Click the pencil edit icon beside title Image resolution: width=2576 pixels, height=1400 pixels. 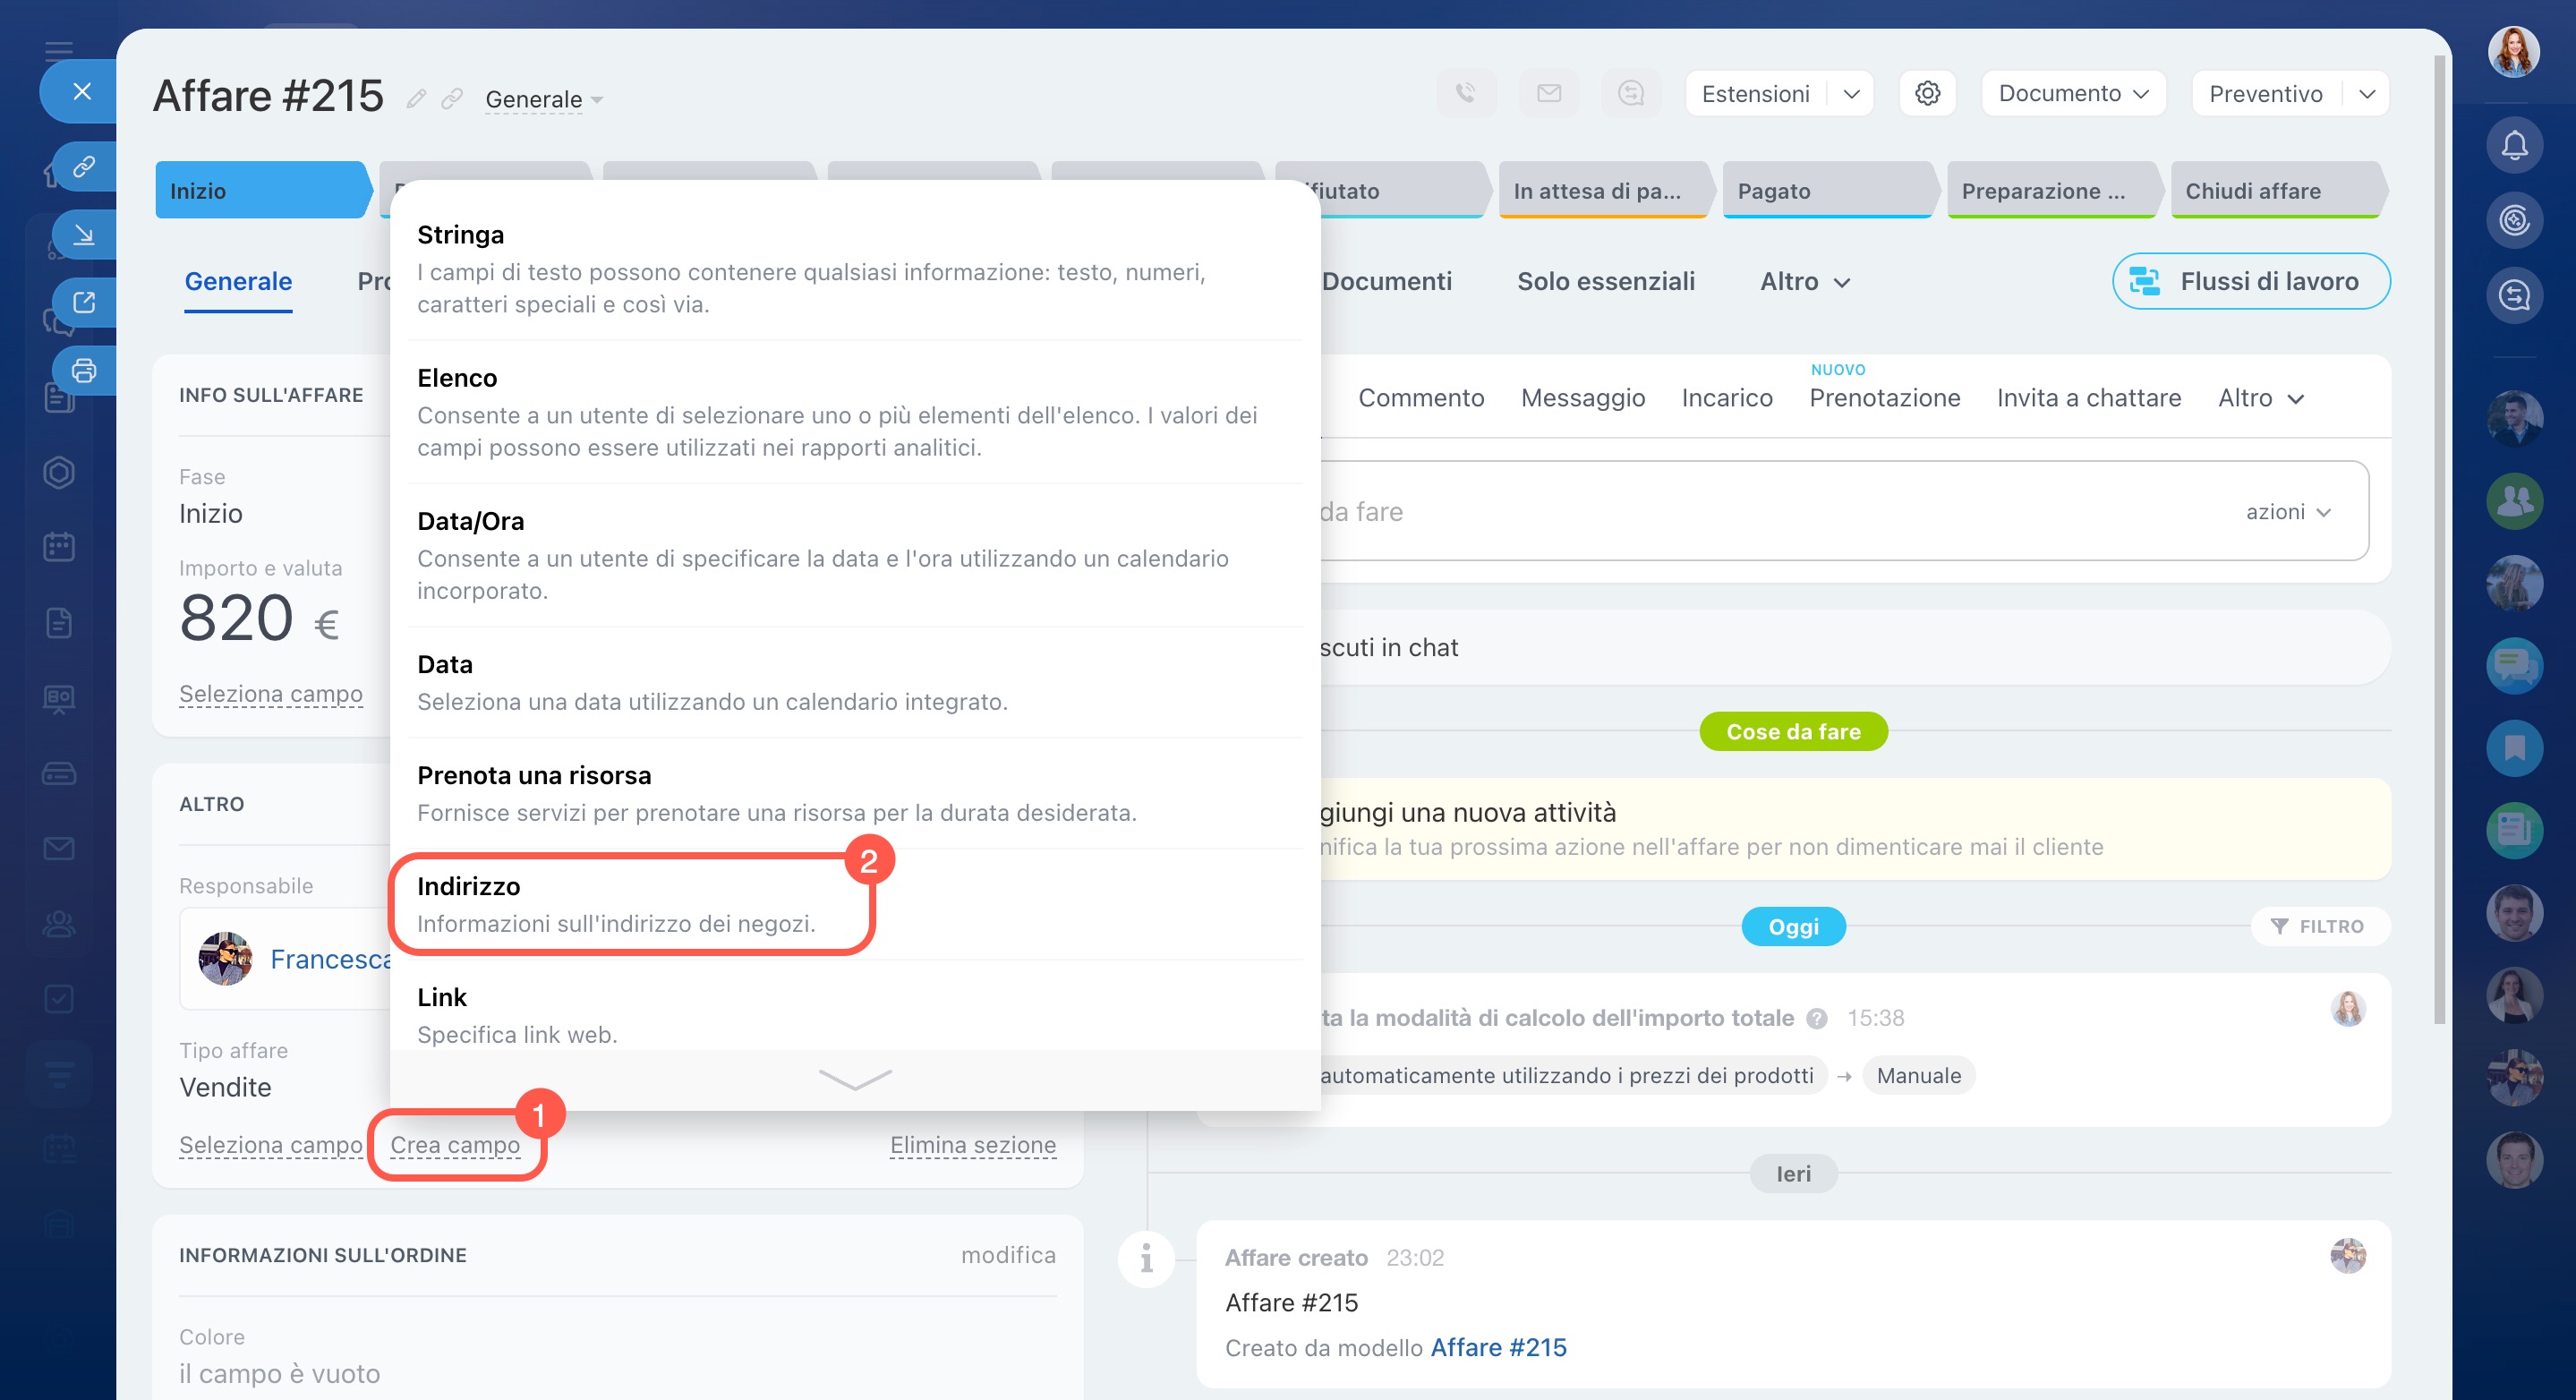pyautogui.click(x=416, y=99)
